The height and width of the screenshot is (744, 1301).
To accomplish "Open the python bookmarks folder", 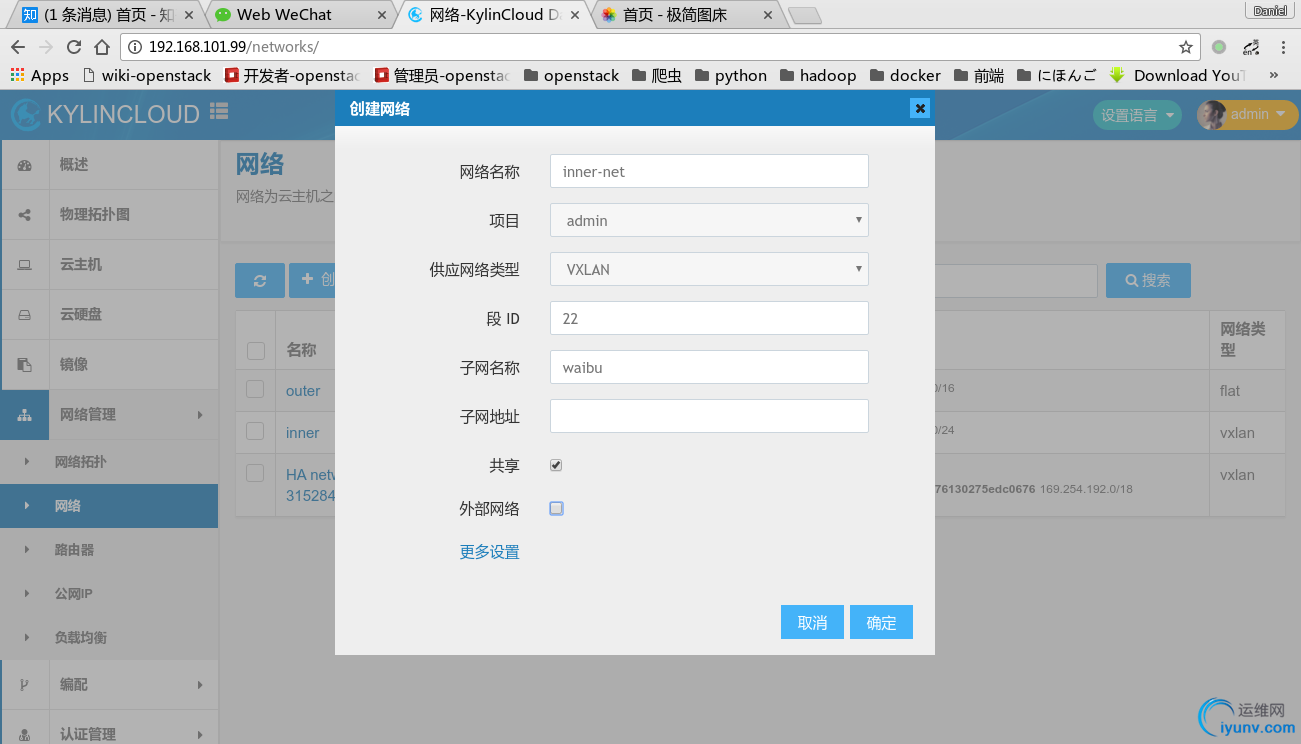I will pos(731,75).
